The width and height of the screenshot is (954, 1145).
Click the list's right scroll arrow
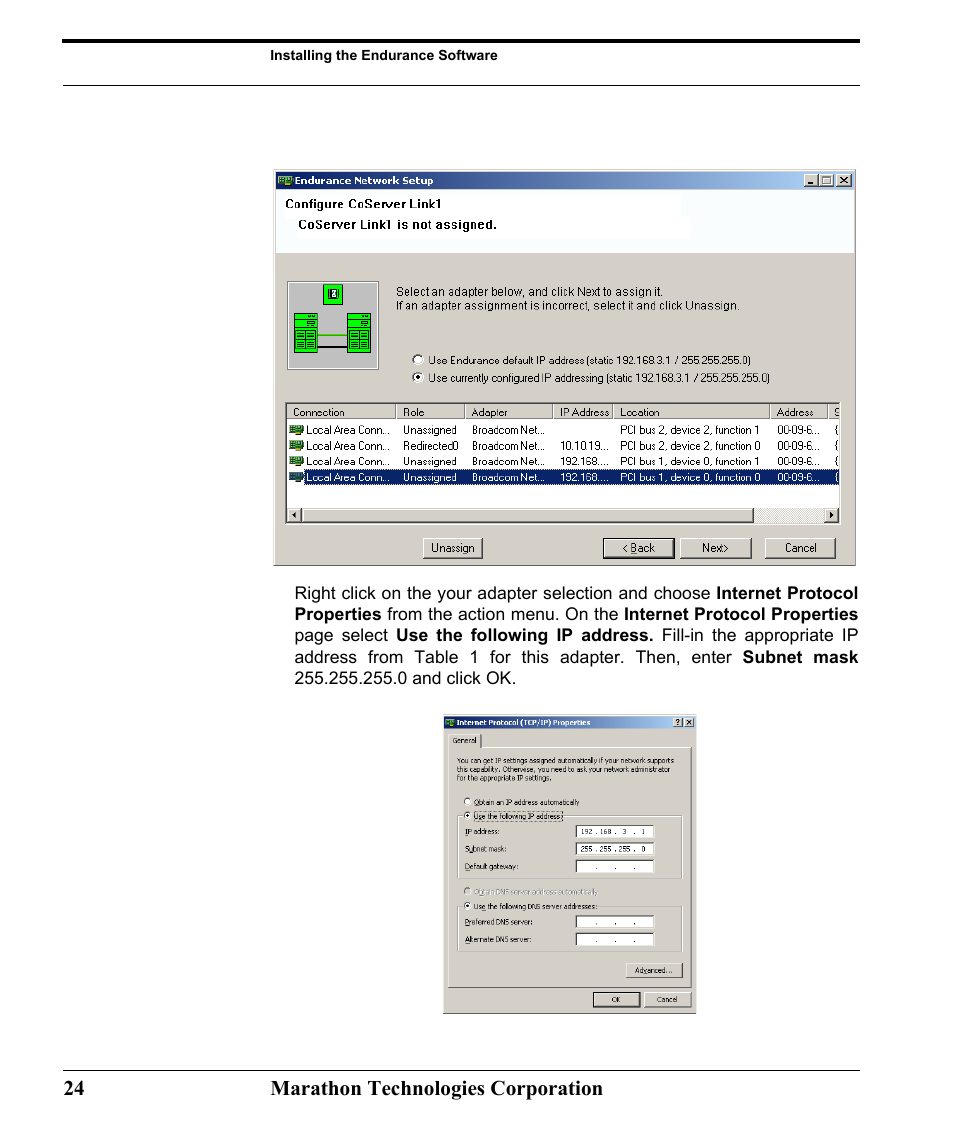(x=831, y=516)
